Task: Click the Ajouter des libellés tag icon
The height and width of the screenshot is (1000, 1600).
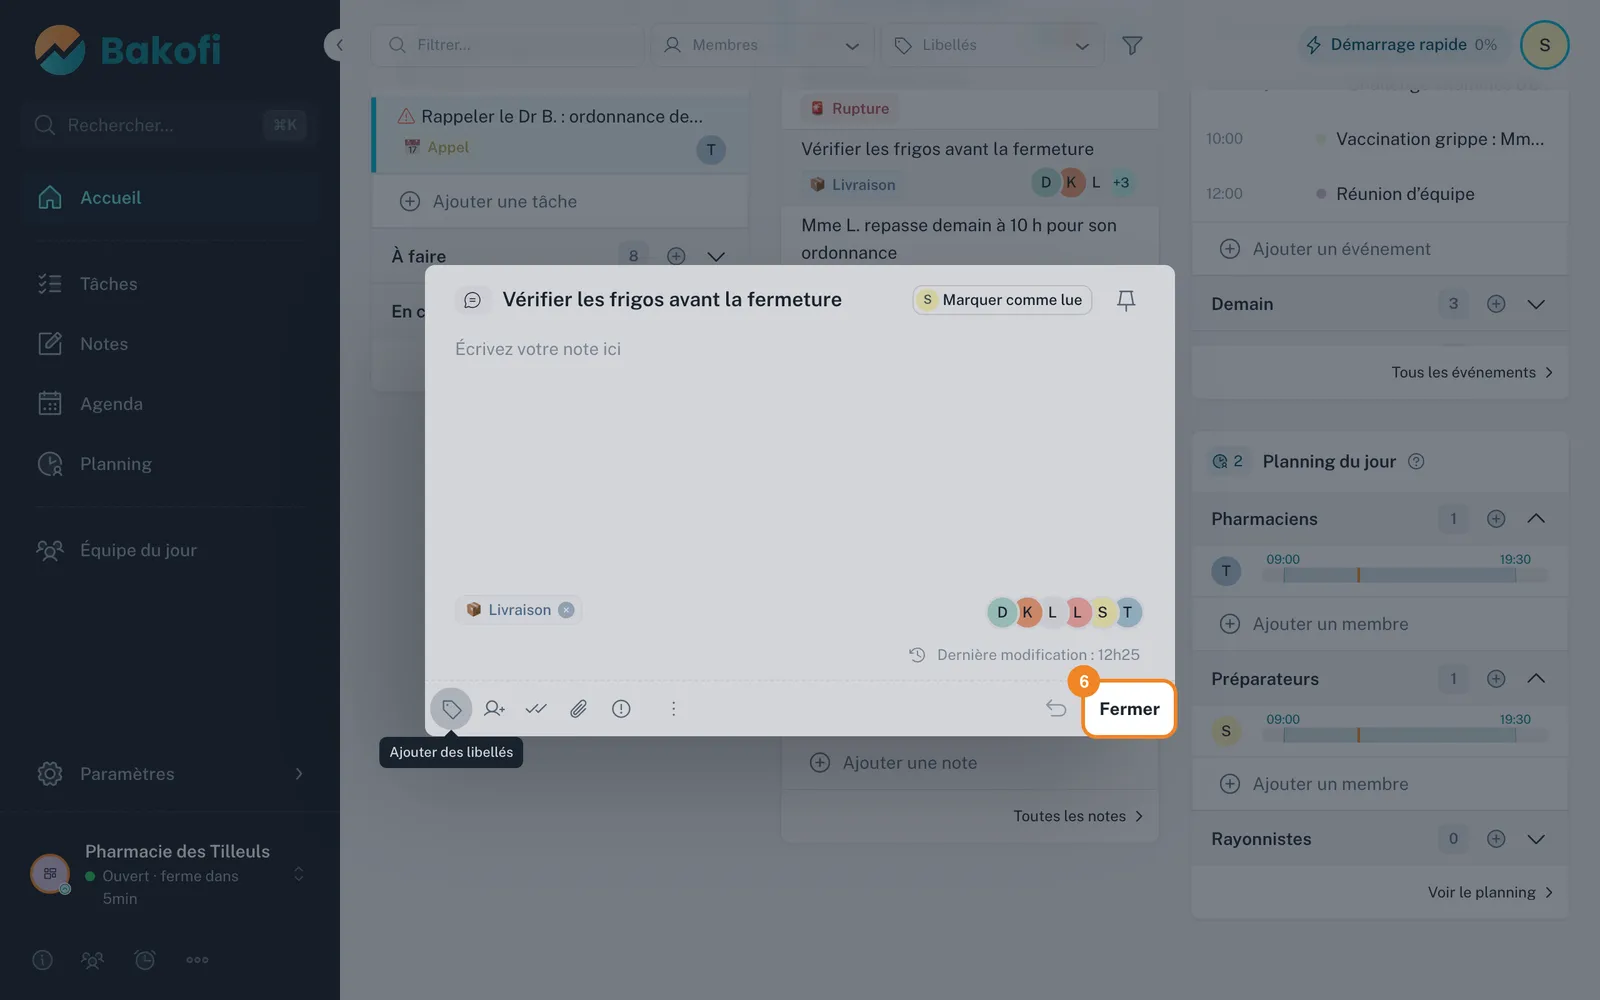Action: [451, 709]
